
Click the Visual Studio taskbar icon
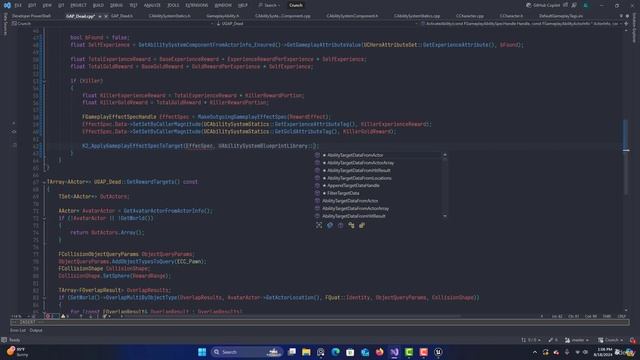click(x=394, y=352)
